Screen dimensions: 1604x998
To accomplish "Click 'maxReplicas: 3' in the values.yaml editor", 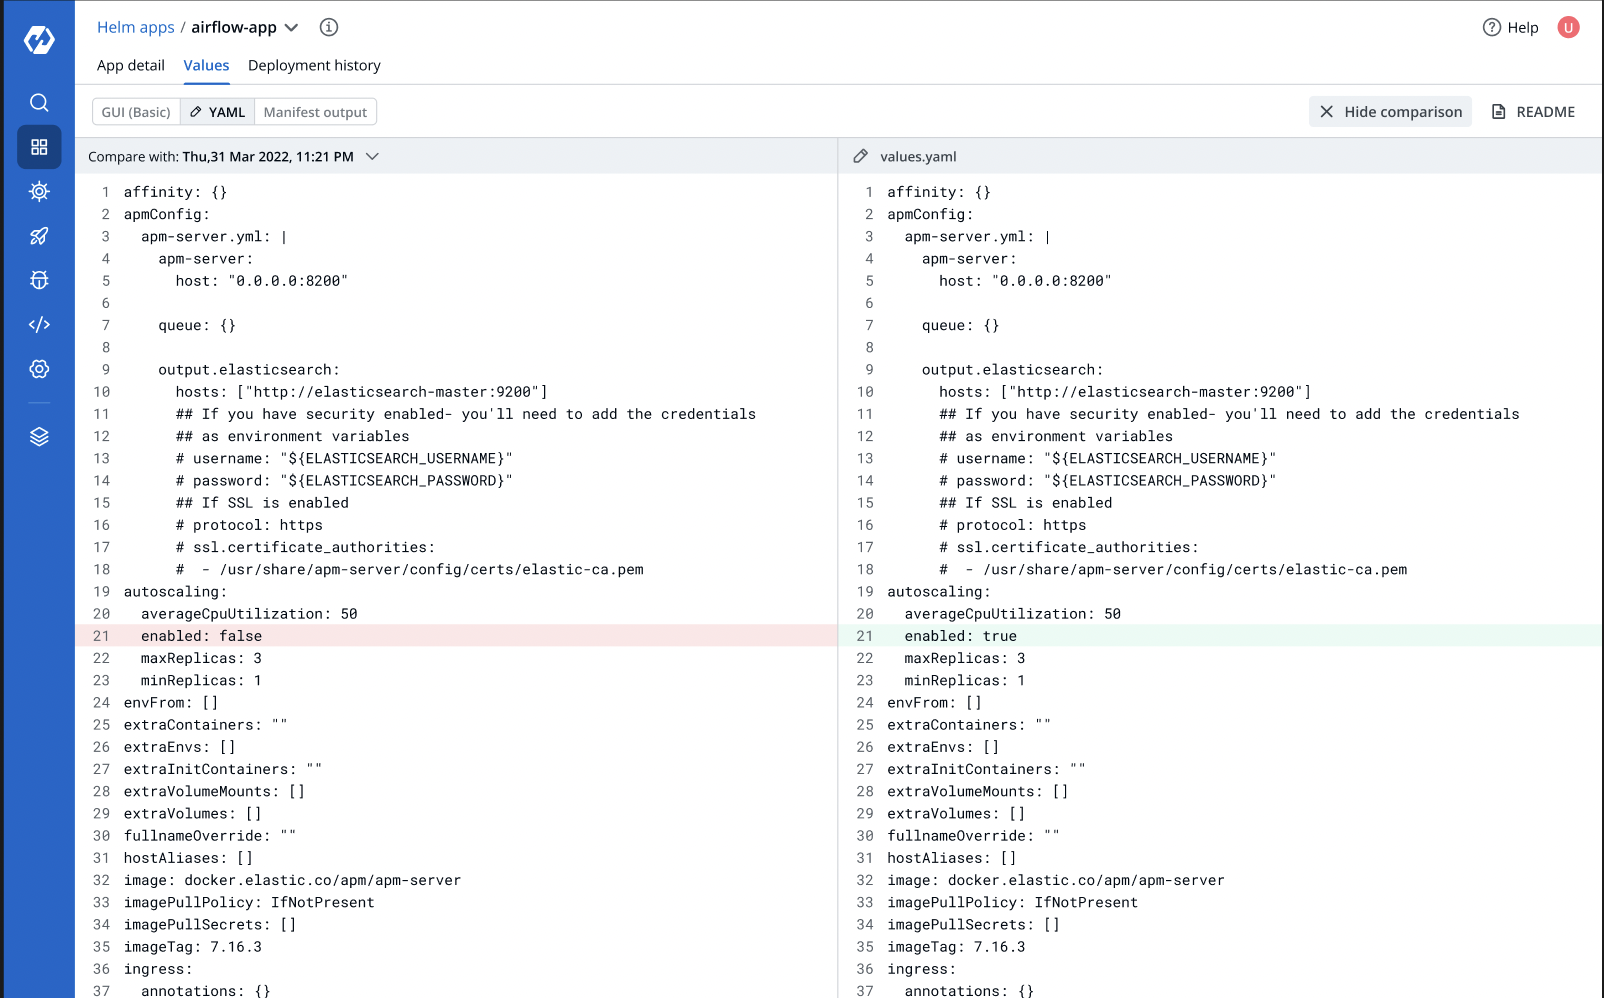I will (x=965, y=658).
